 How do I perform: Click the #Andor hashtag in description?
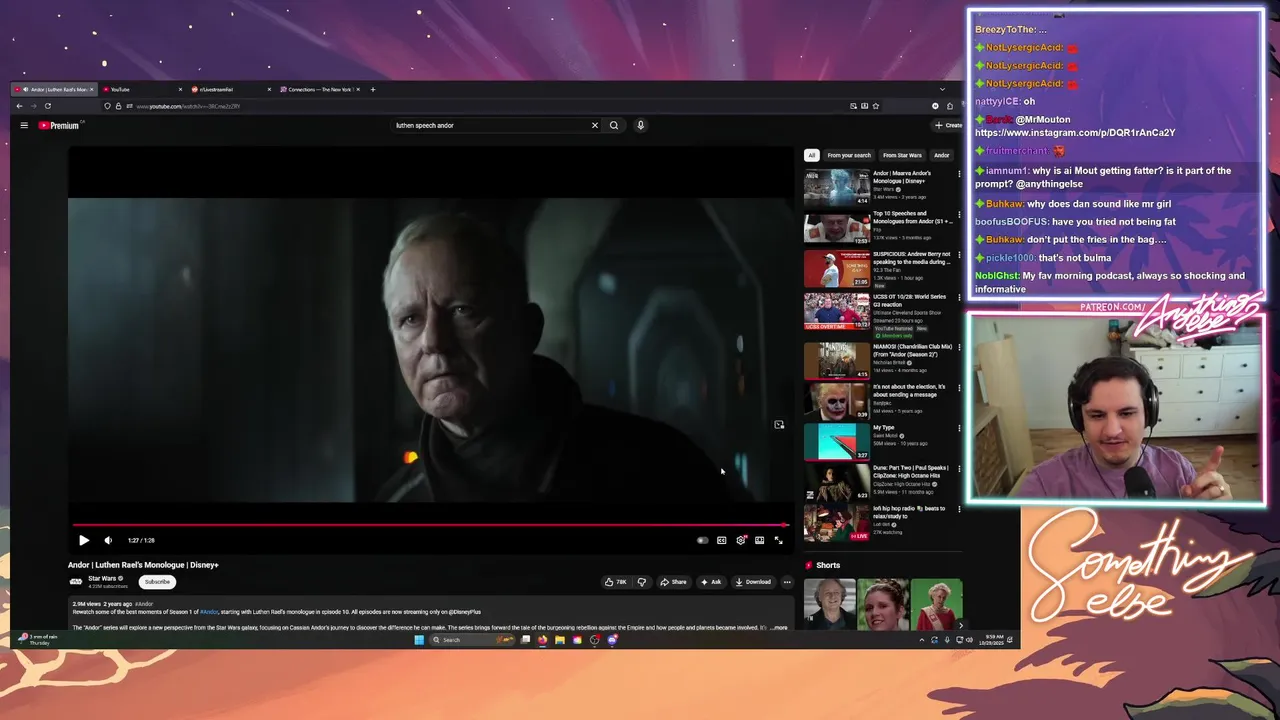(208, 612)
